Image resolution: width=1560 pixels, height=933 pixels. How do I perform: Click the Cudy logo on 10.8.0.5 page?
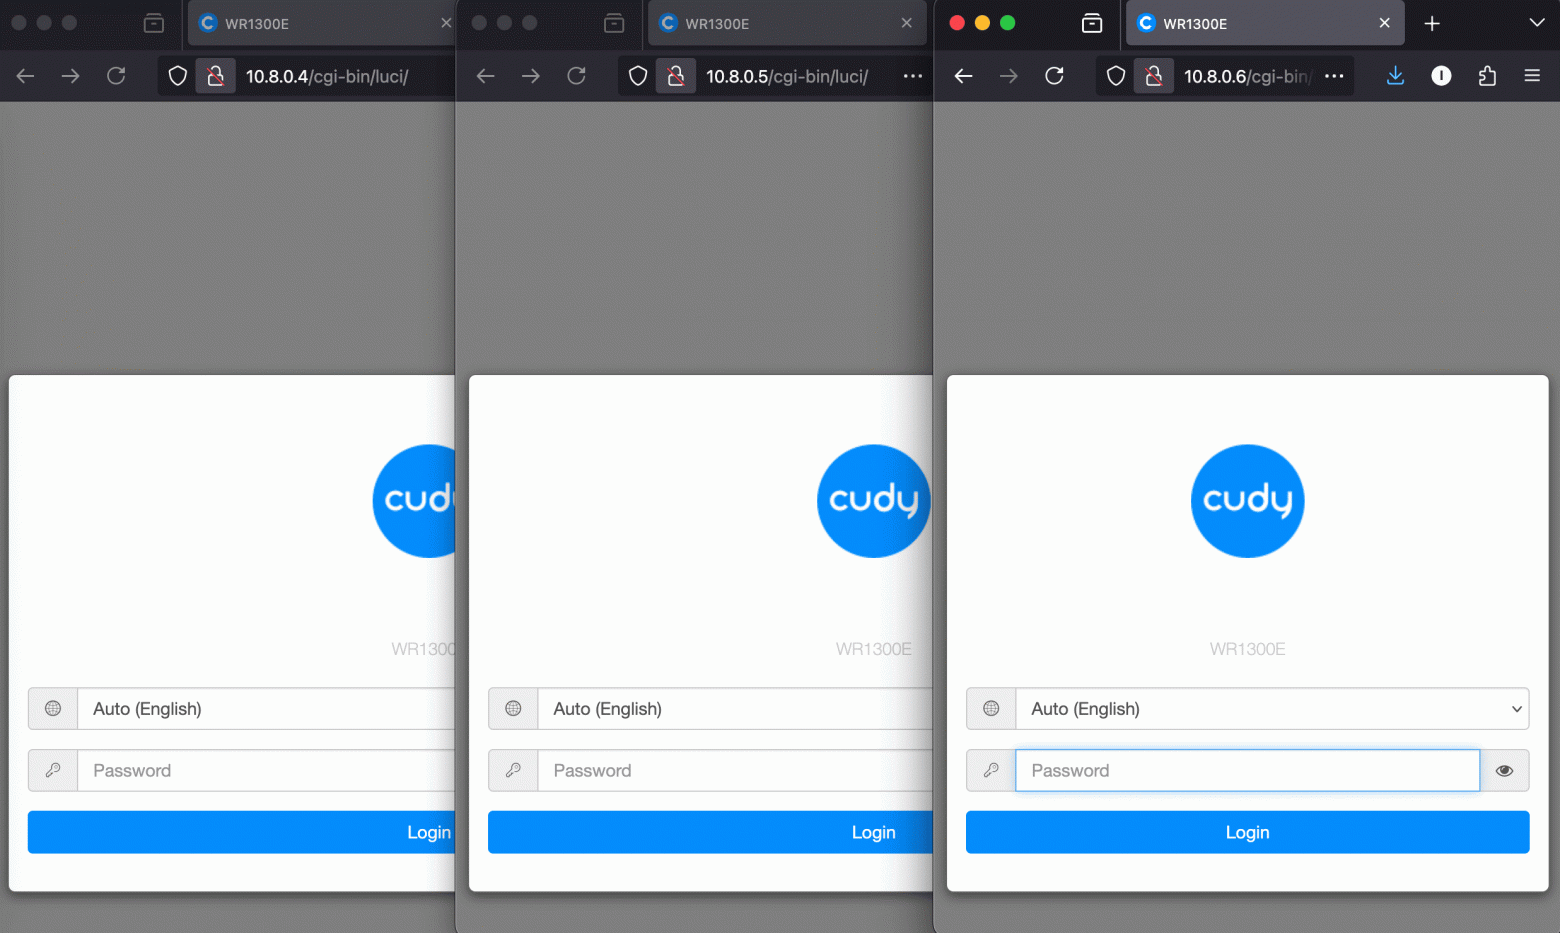click(x=874, y=501)
